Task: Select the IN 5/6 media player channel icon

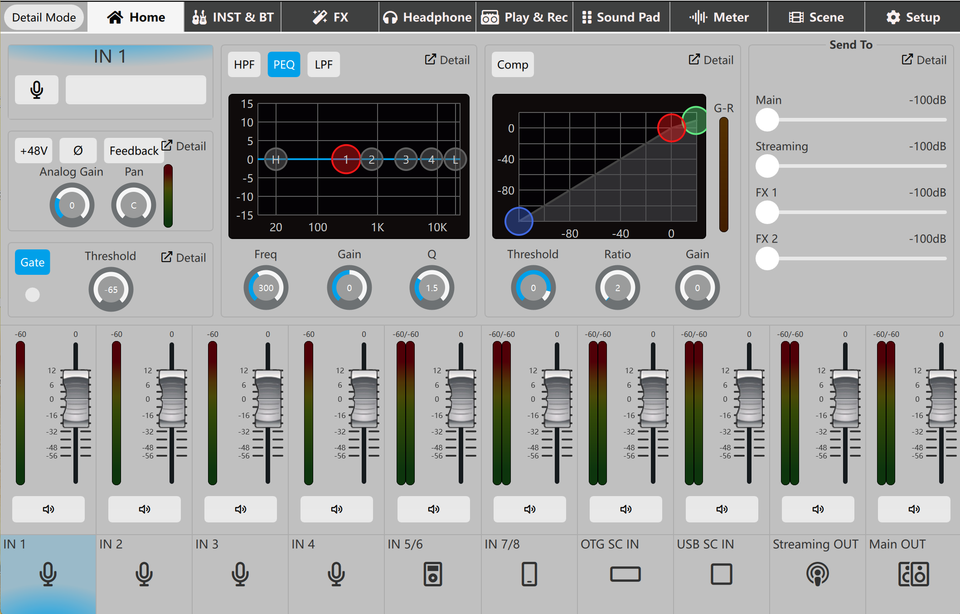Action: tap(432, 574)
